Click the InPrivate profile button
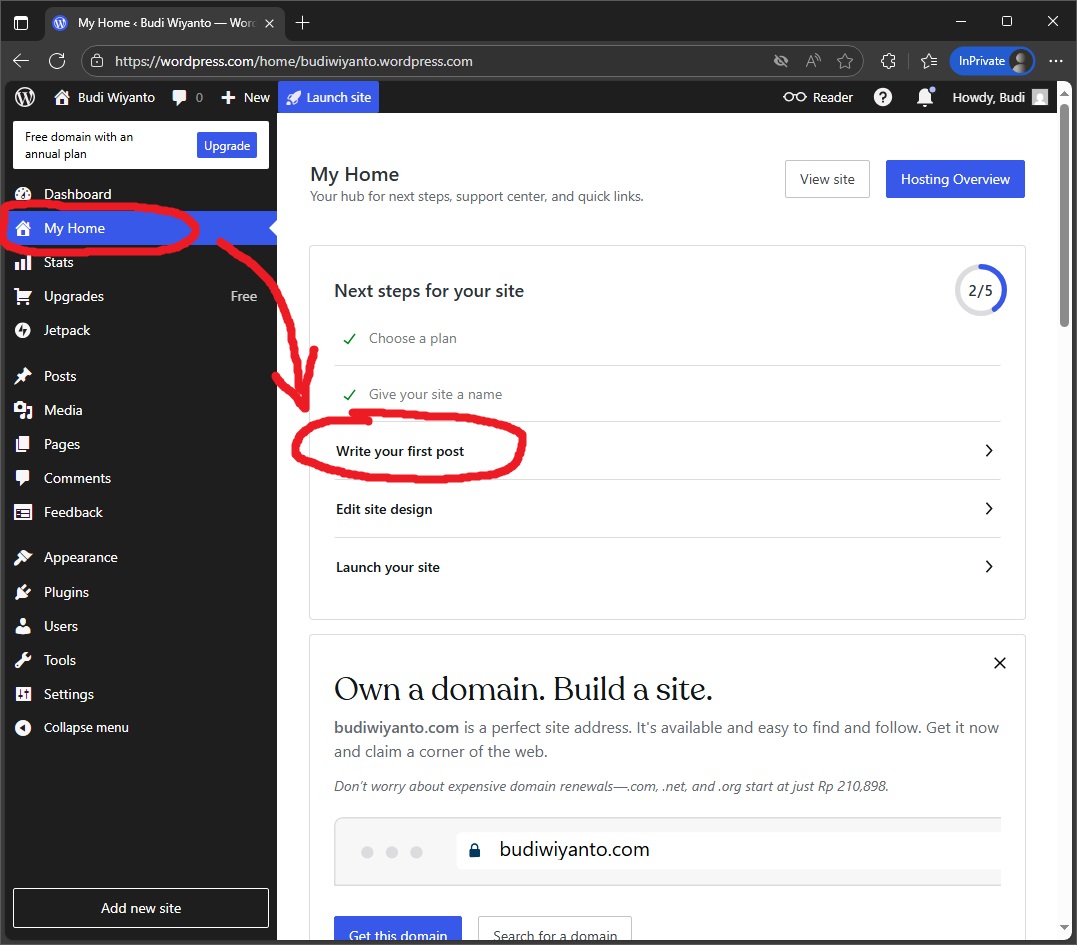The image size is (1077, 945). (x=992, y=61)
